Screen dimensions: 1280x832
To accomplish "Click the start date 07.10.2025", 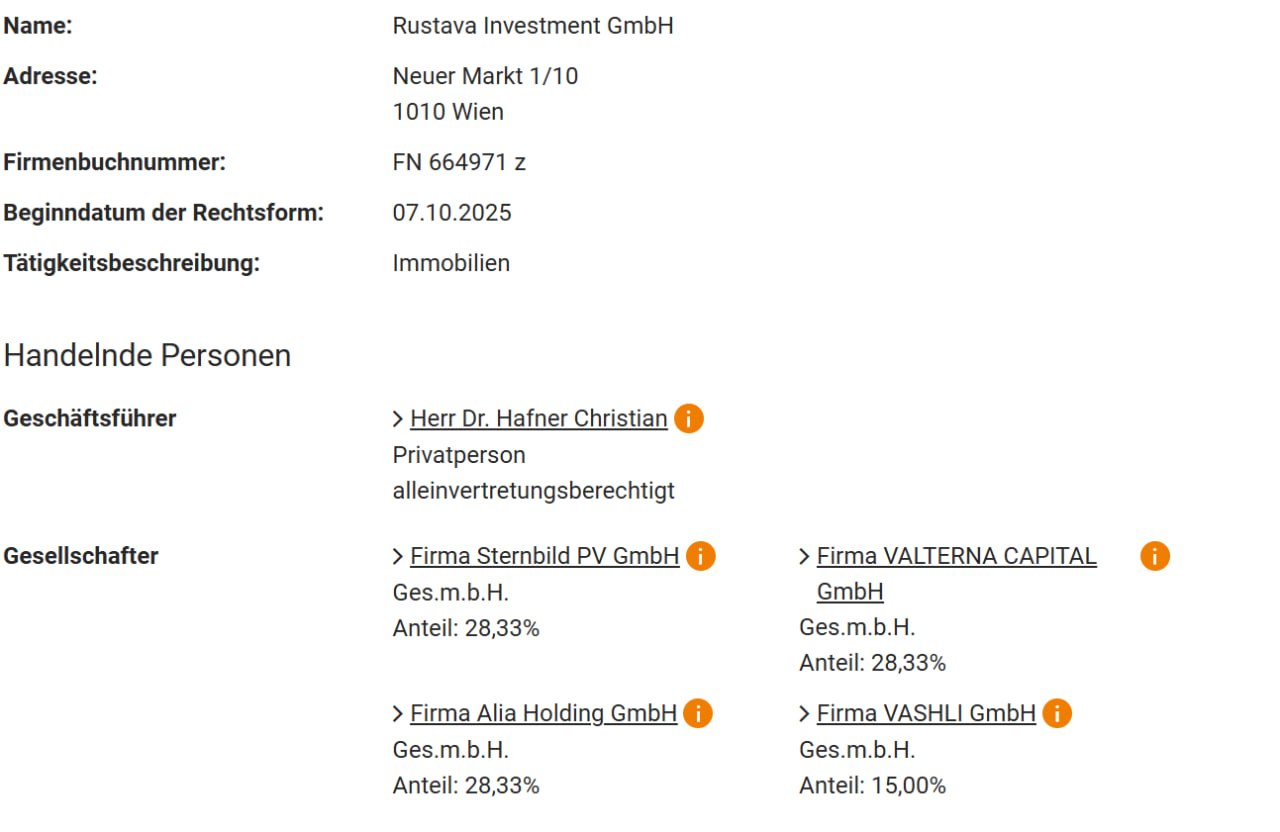I will 452,213.
